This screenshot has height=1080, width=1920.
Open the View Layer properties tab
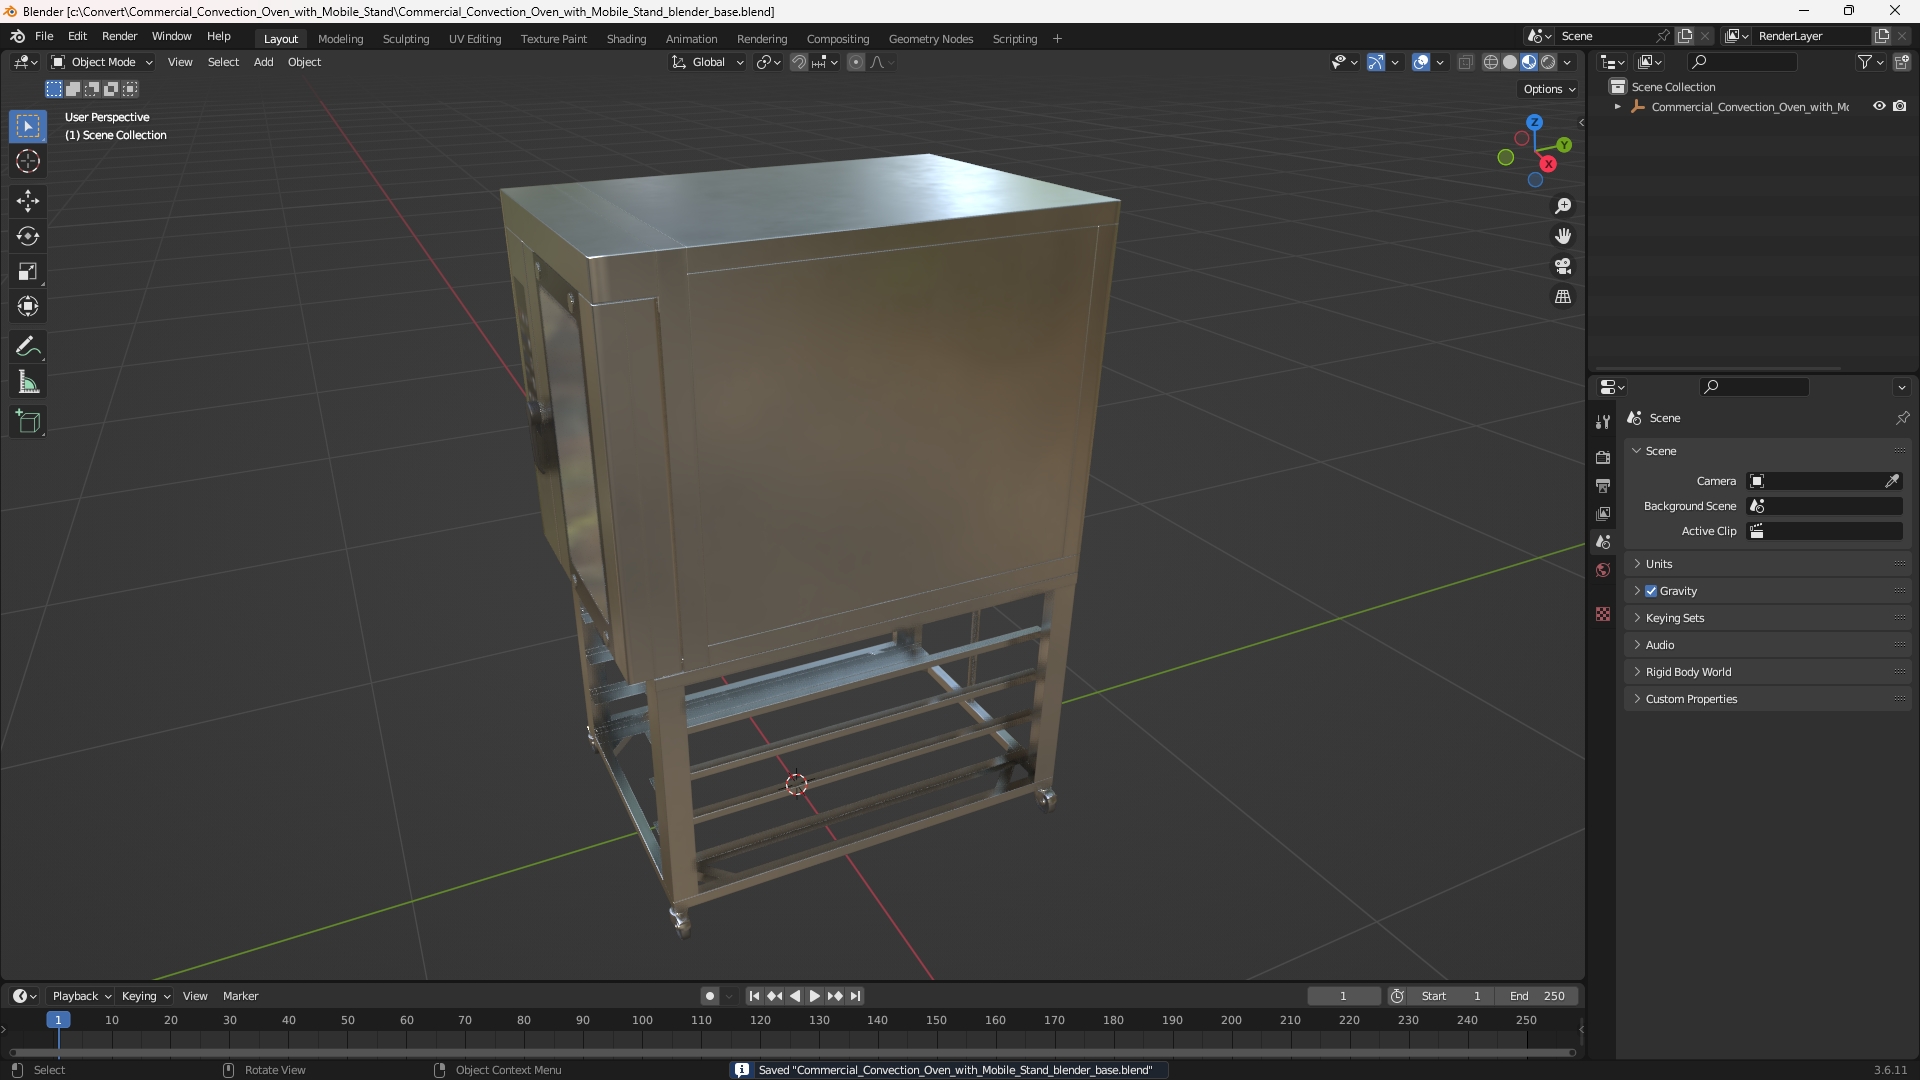coord(1603,513)
